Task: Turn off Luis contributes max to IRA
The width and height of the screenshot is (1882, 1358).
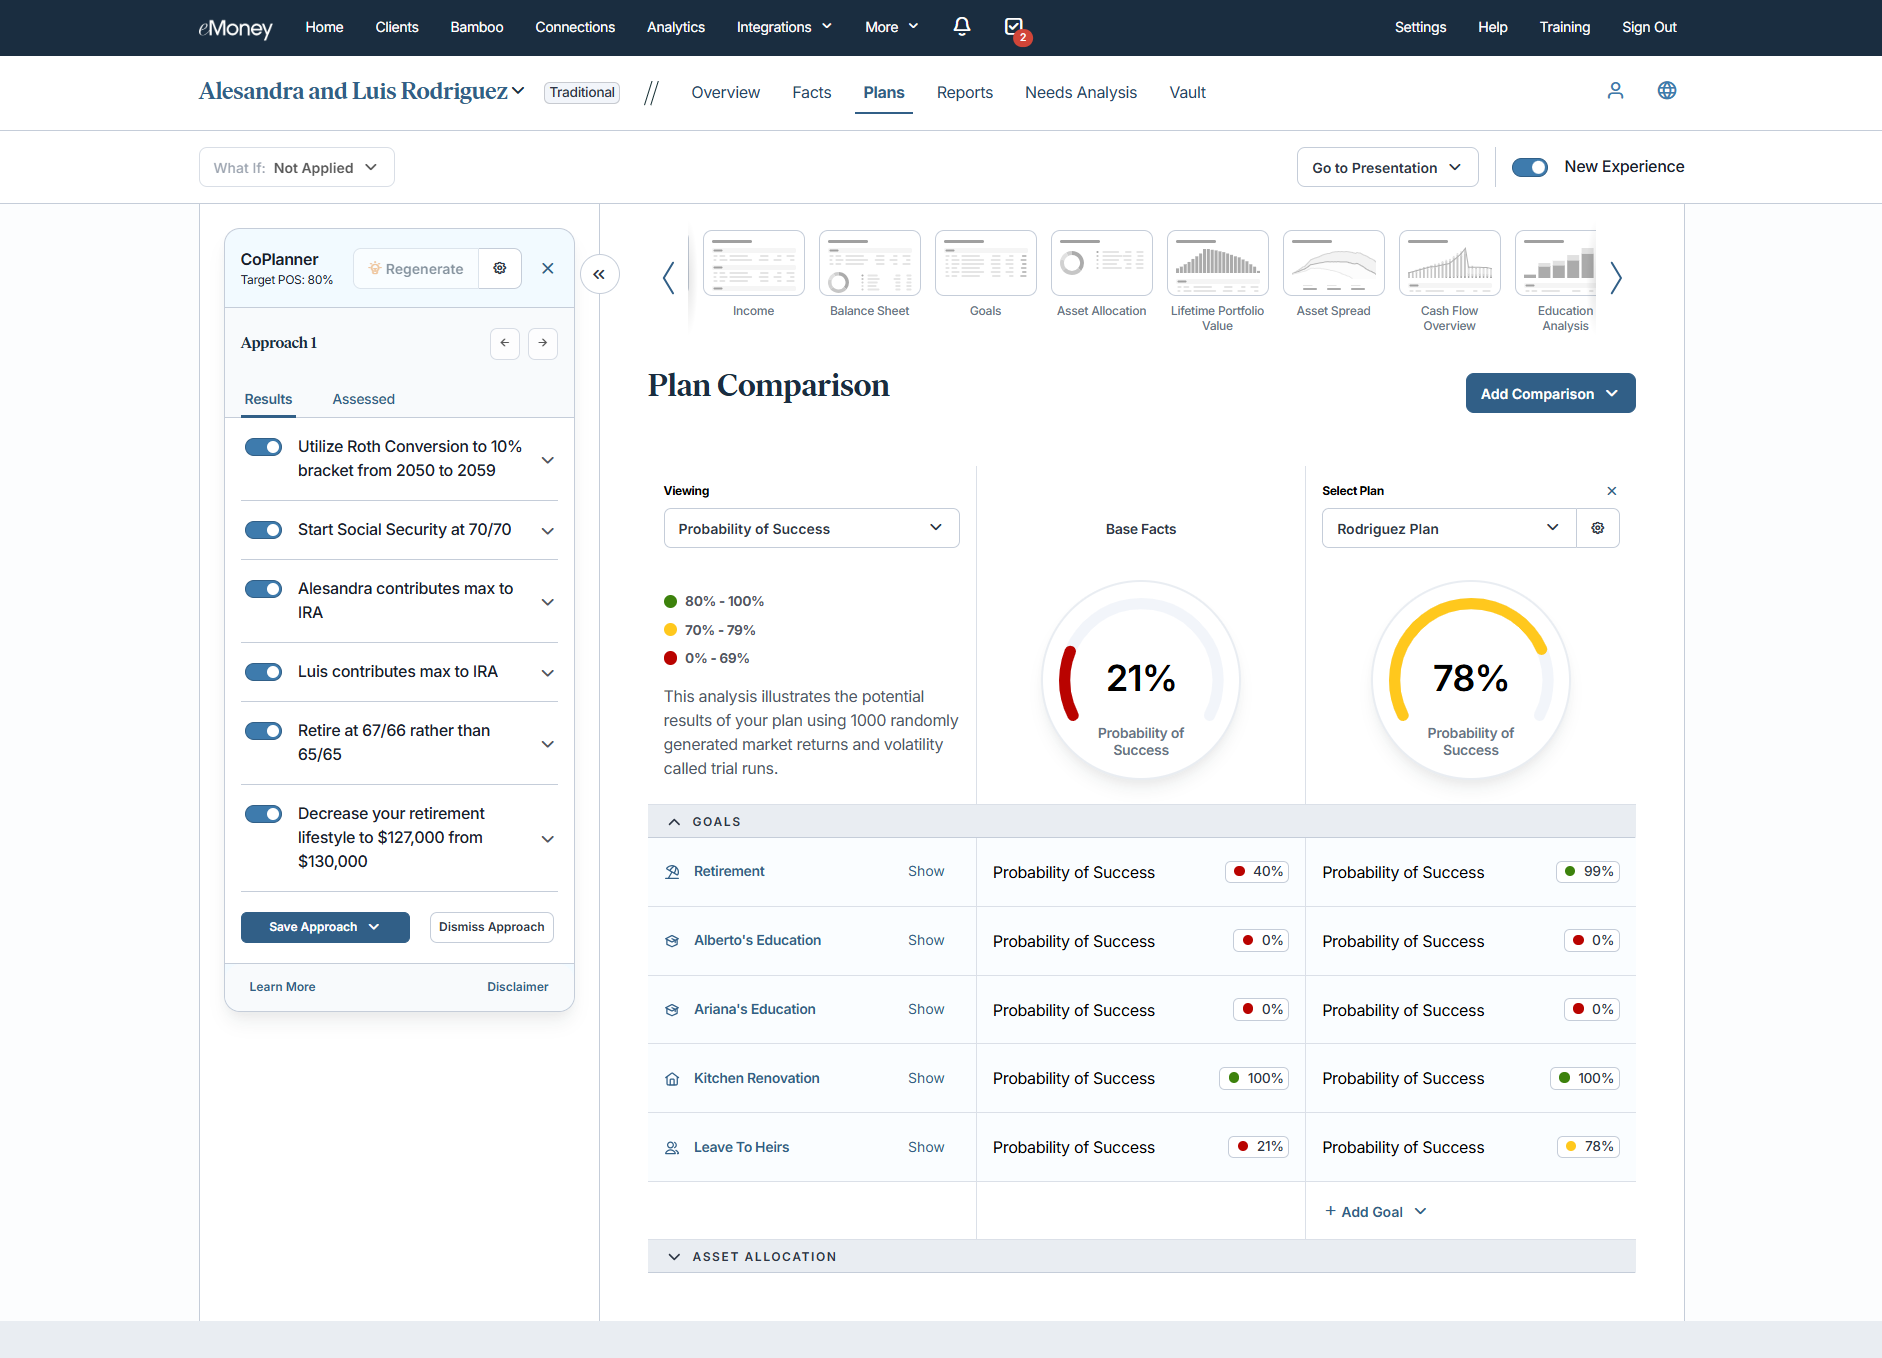Action: coord(264,672)
